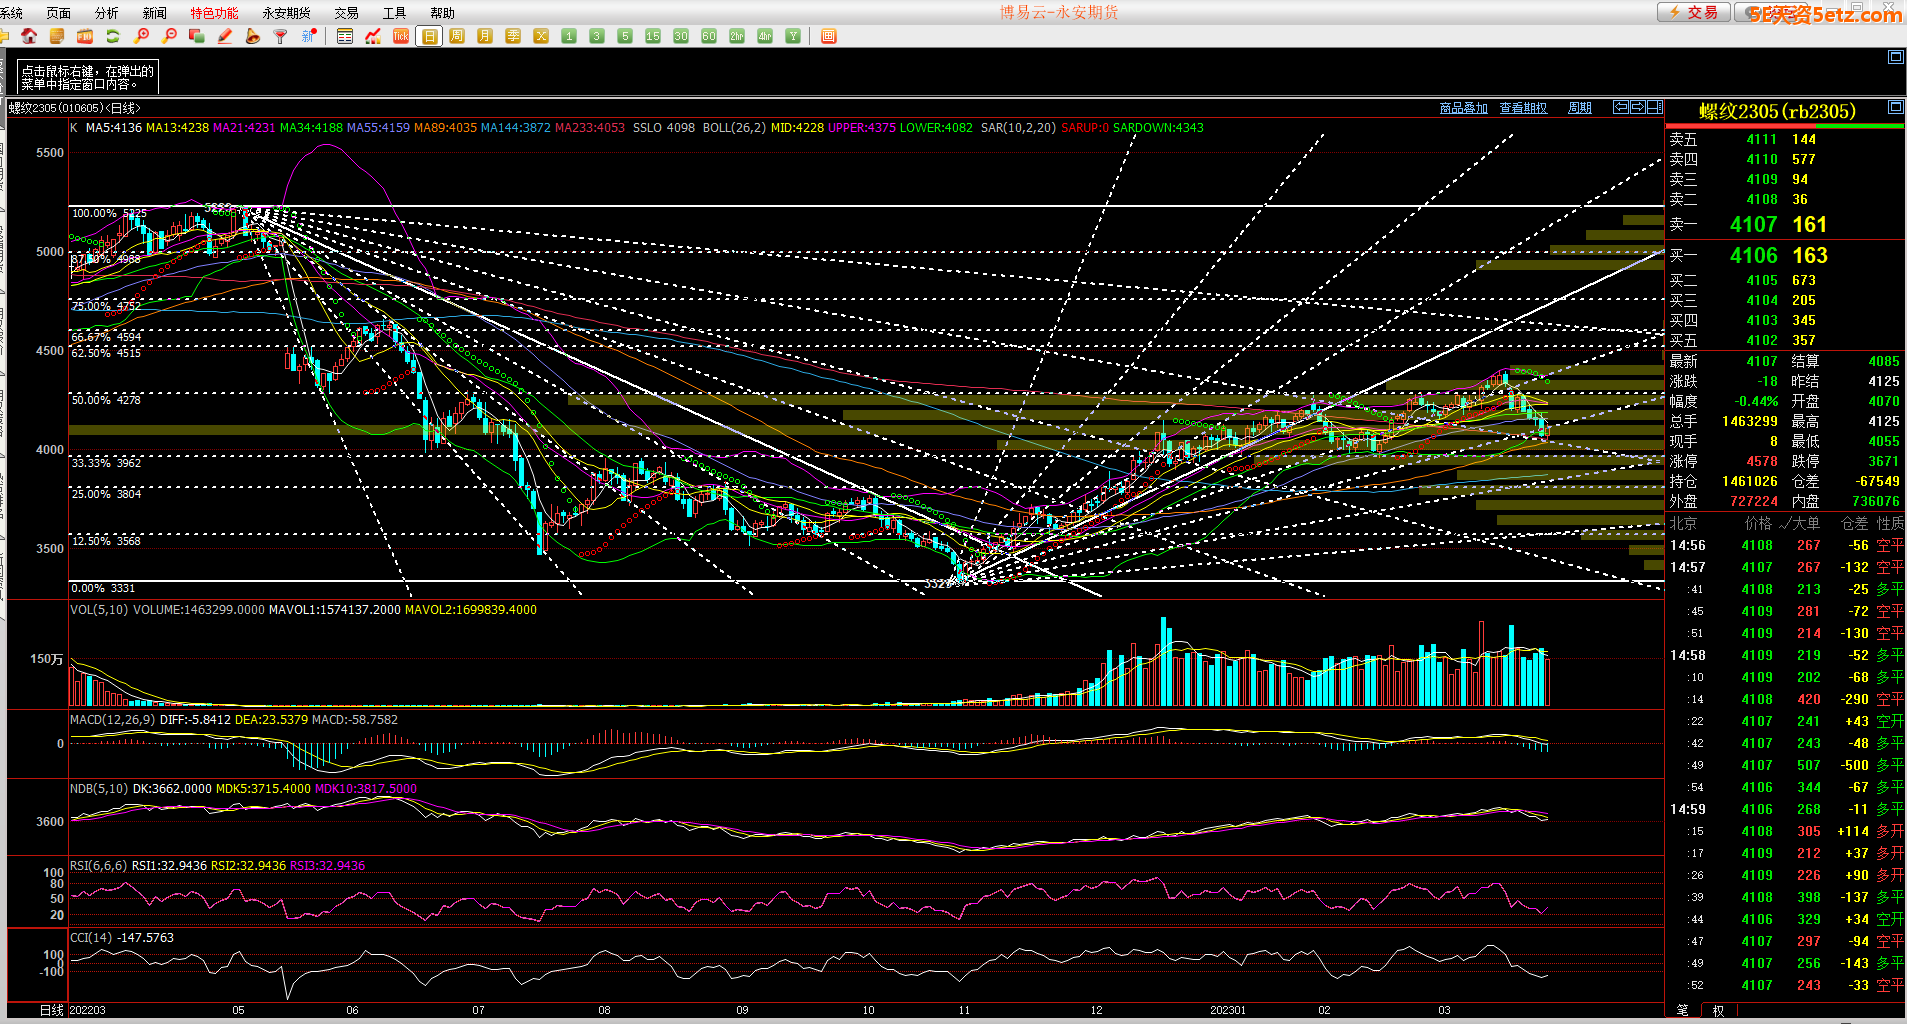Select daily 日 period button
This screenshot has height=1024, width=1907.
pos(430,36)
